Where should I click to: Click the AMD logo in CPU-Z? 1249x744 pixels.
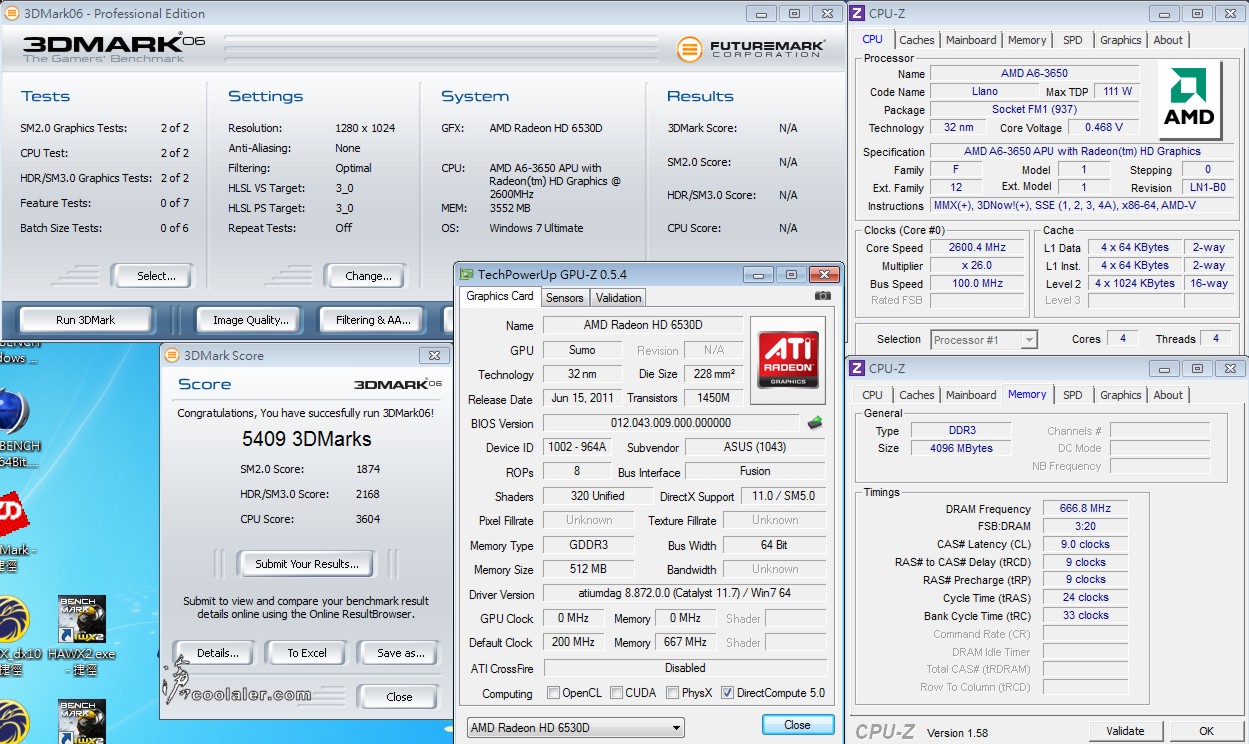[x=1189, y=100]
